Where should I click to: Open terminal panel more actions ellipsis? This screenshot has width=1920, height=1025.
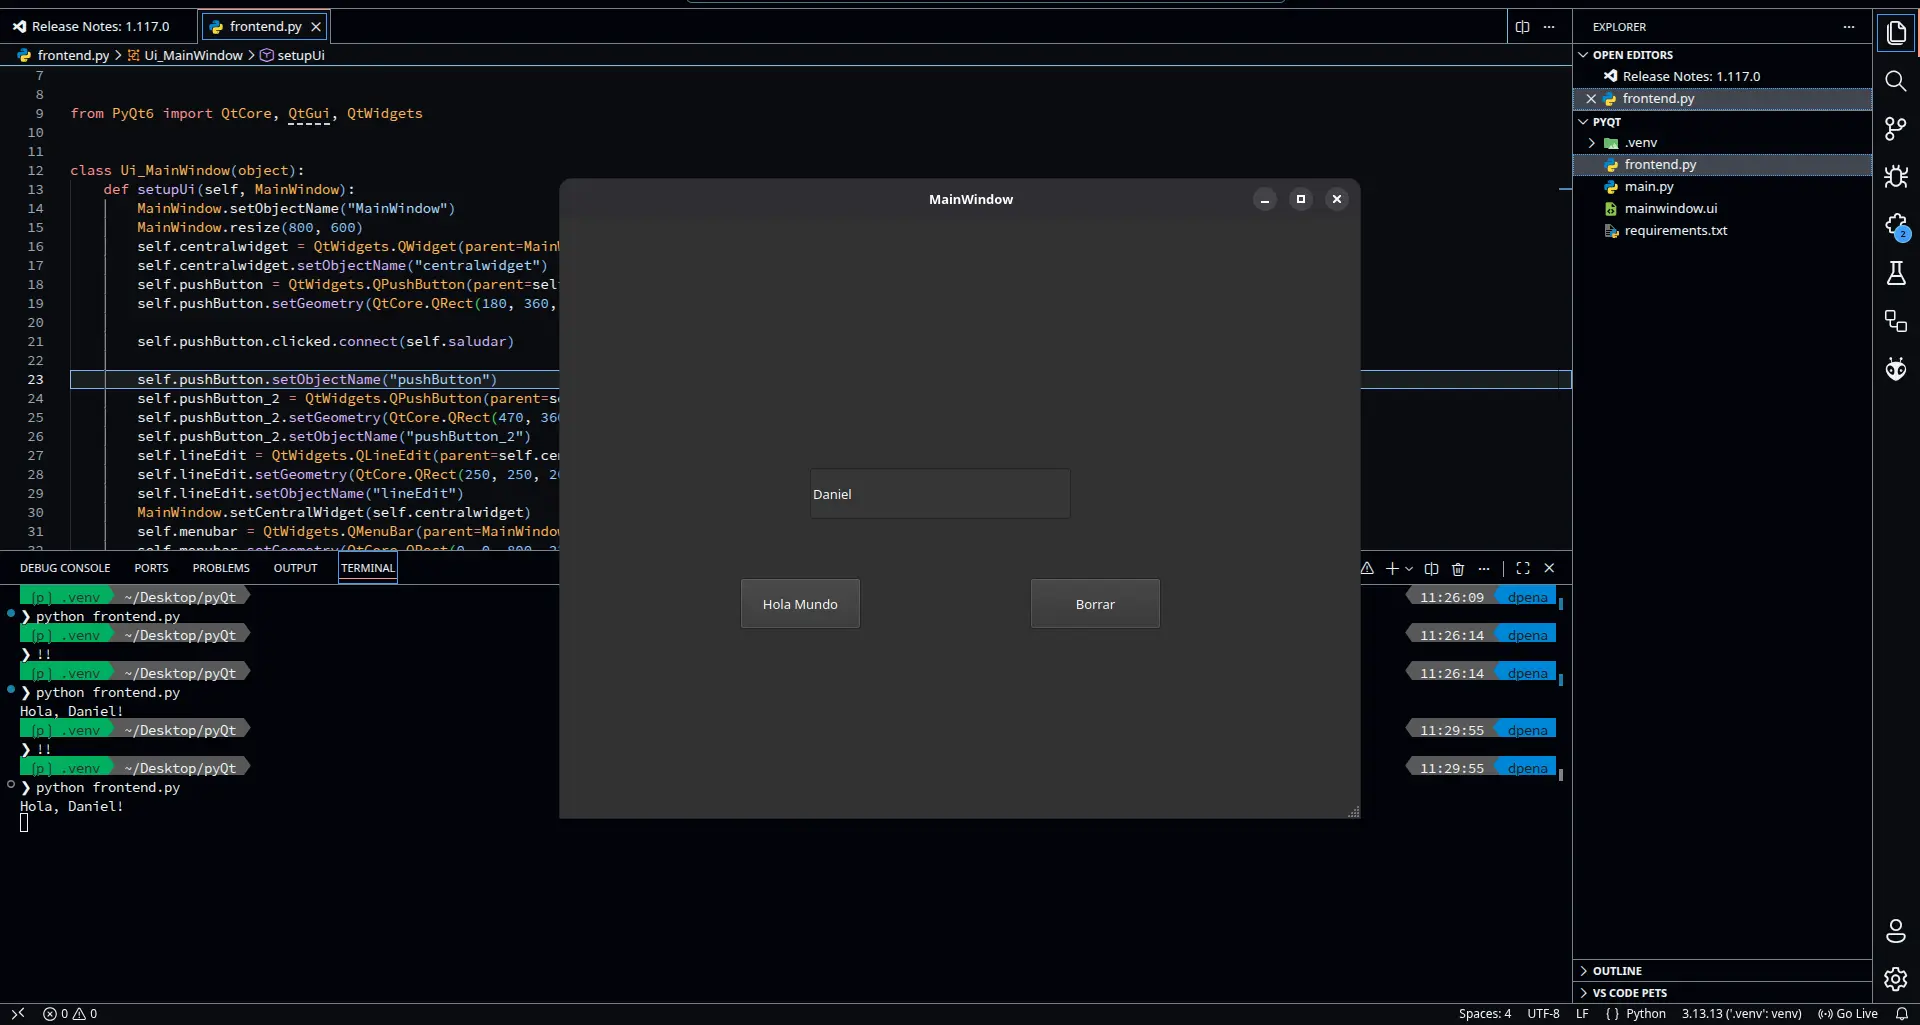(x=1484, y=568)
